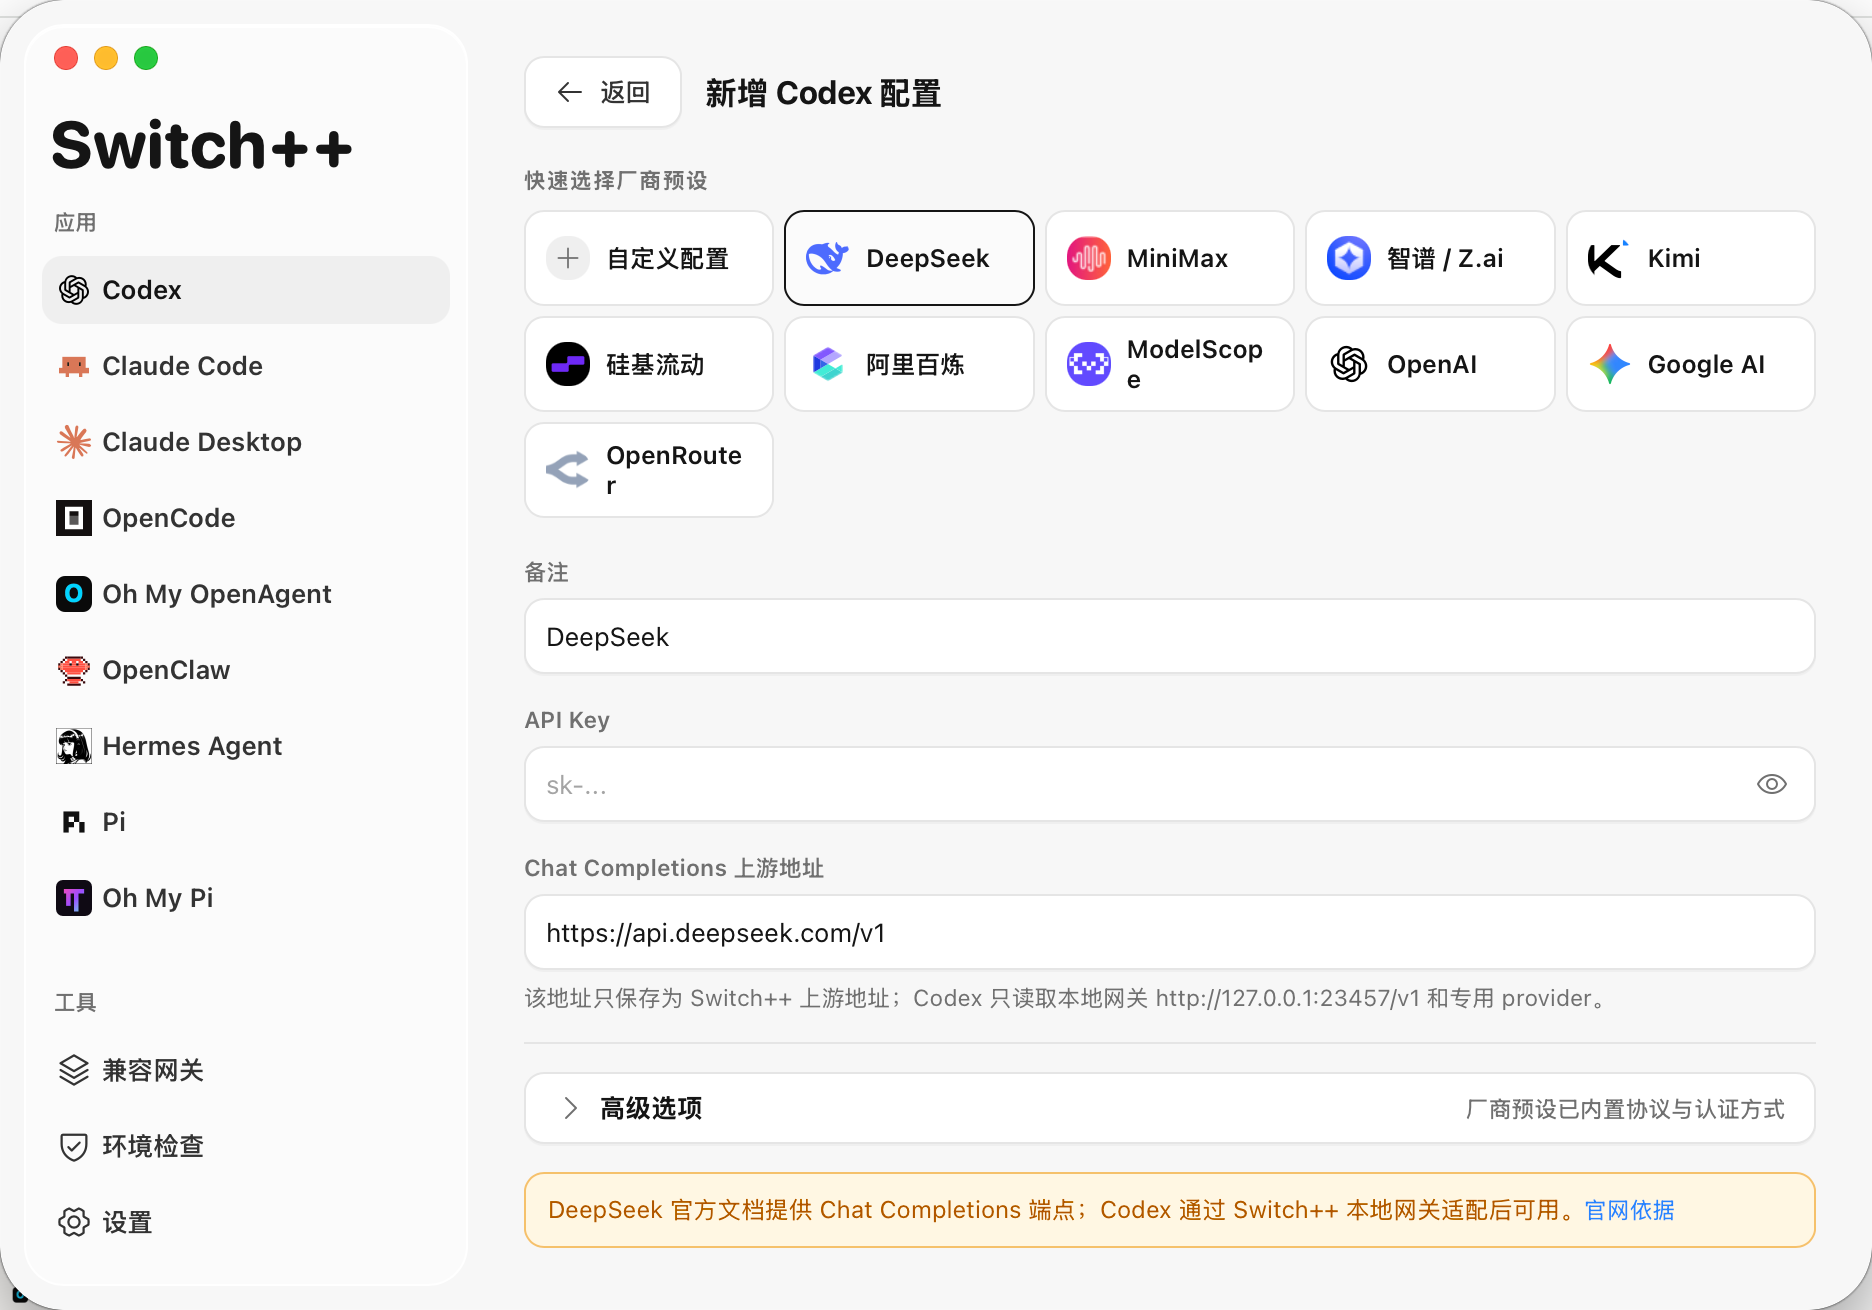Click the Oh My OpenAgent icon
Screen dimensions: 1872x1310
click(74, 594)
